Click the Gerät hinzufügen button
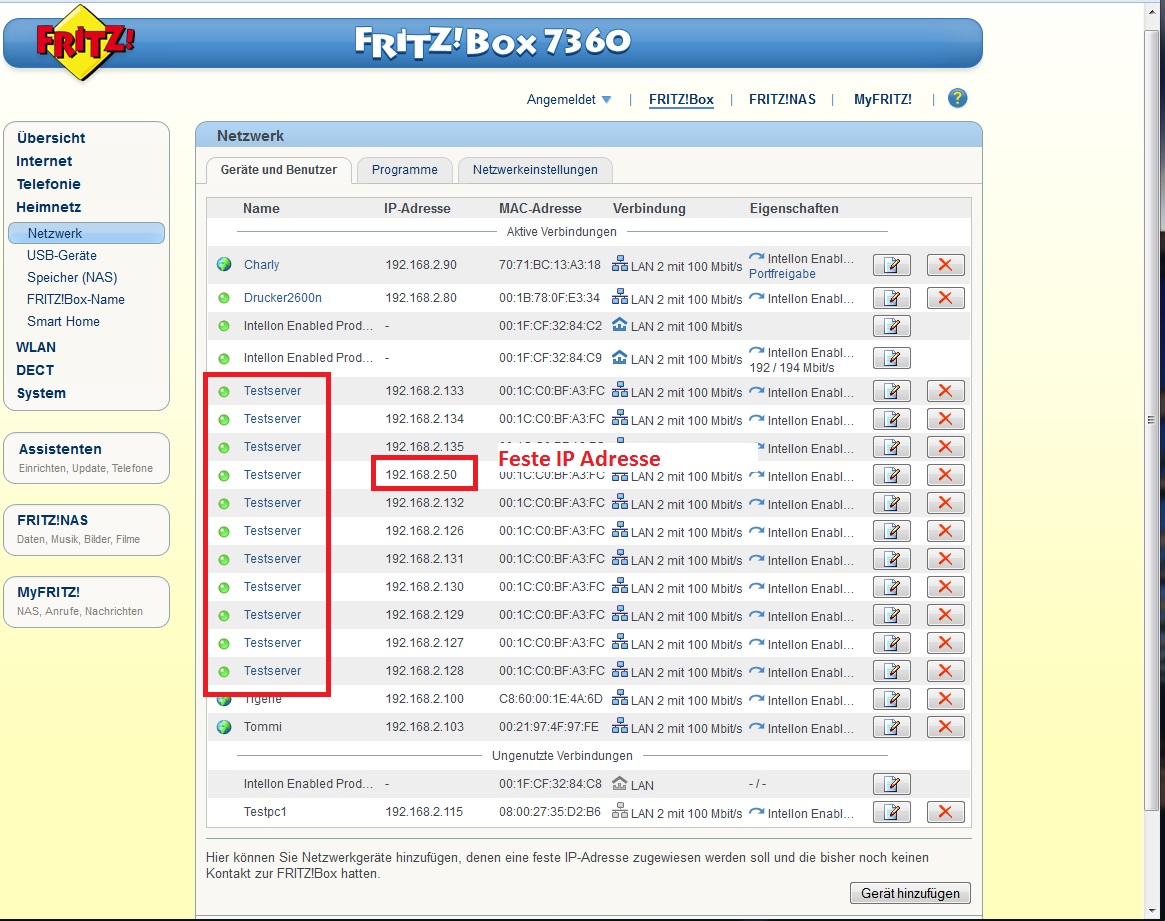Screen dimensions: 1165x921 (x=909, y=893)
